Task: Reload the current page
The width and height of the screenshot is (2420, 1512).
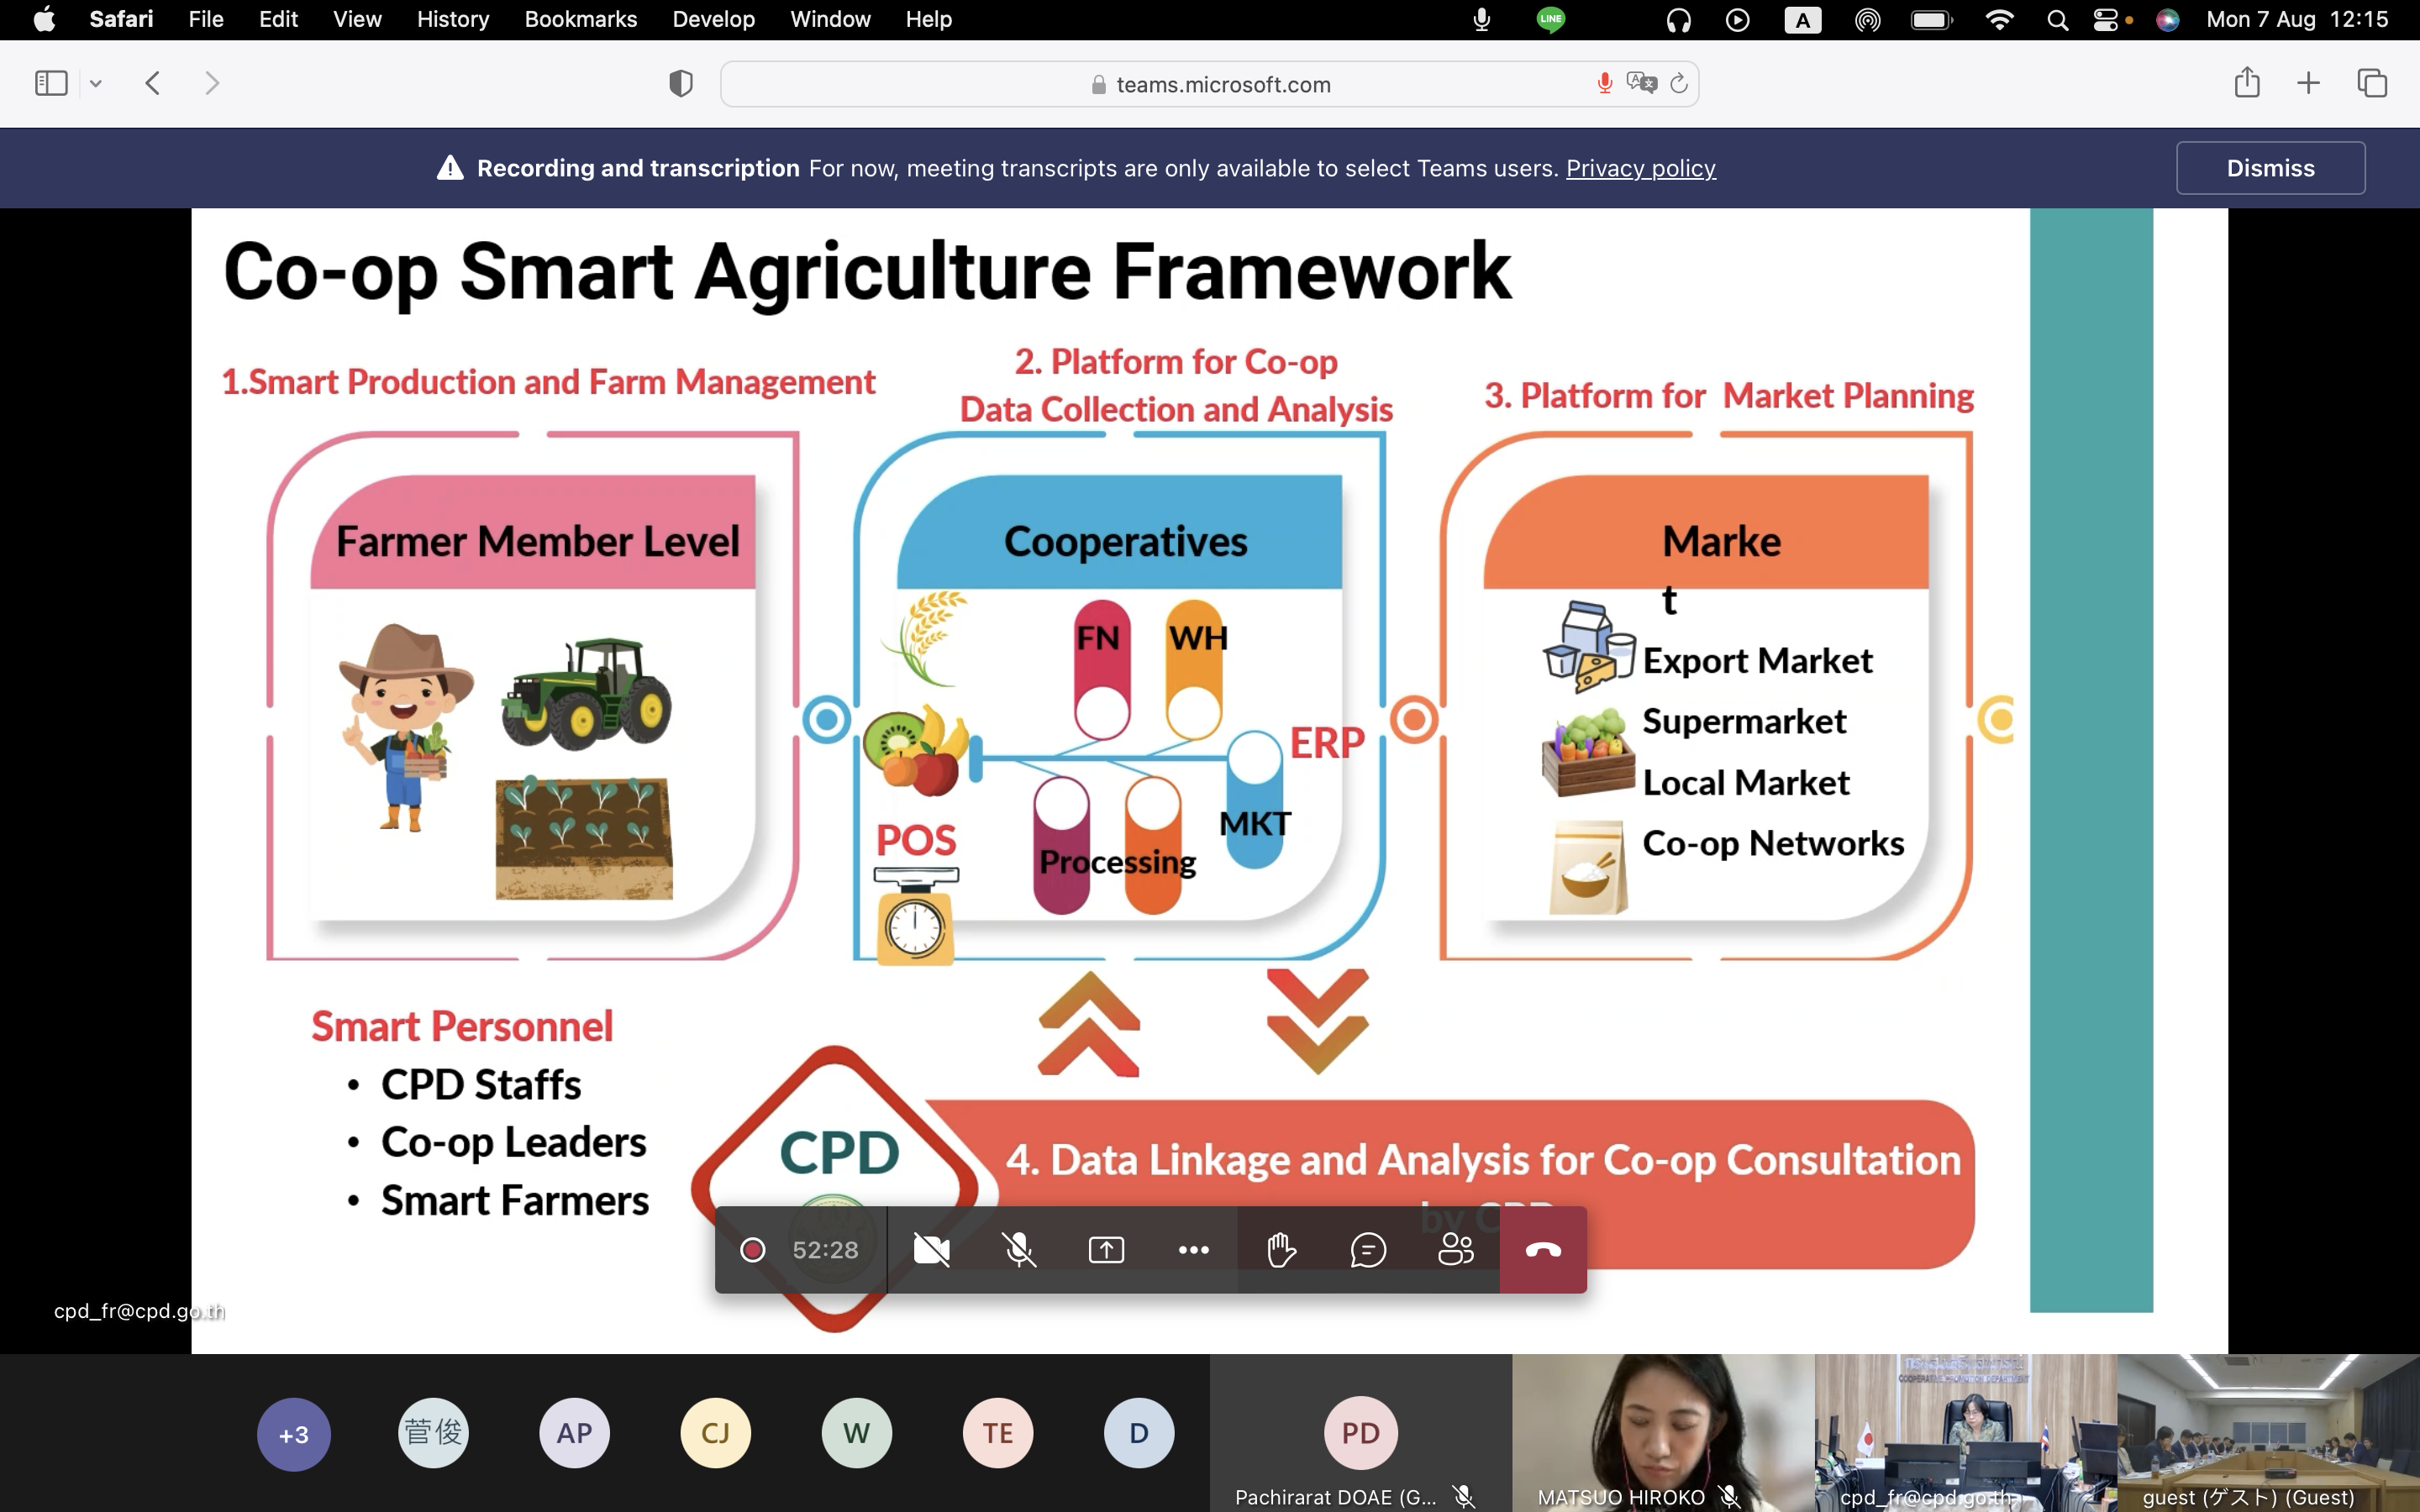Action: pos(1679,83)
